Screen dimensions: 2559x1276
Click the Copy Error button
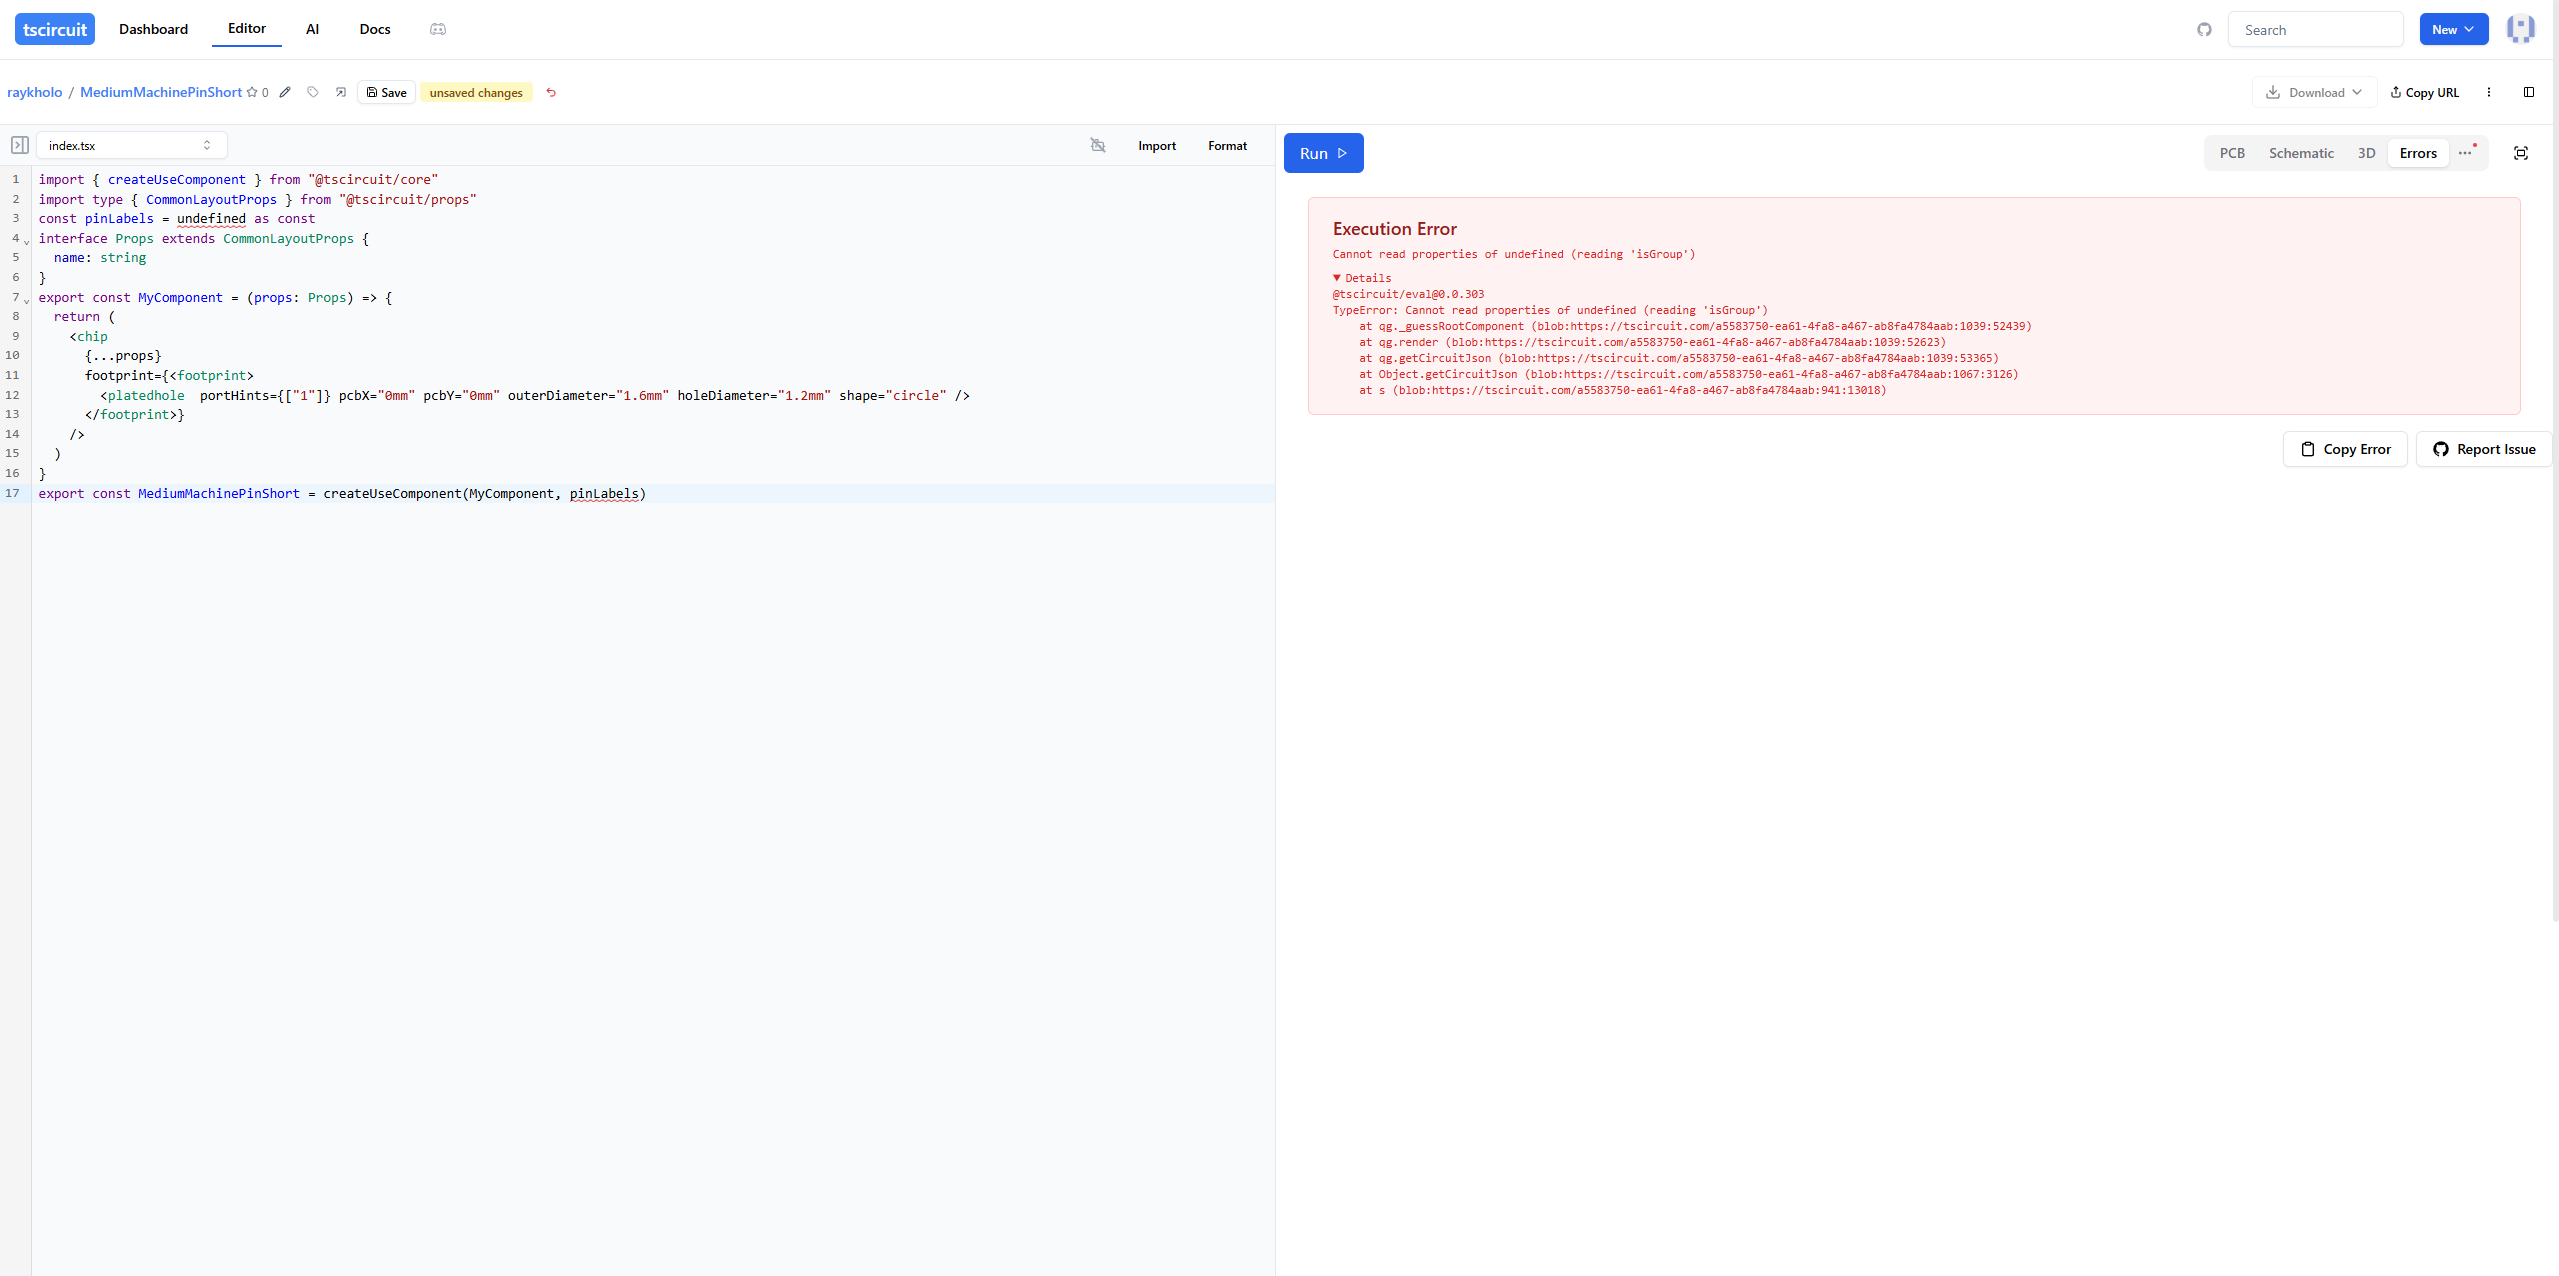[2344, 449]
